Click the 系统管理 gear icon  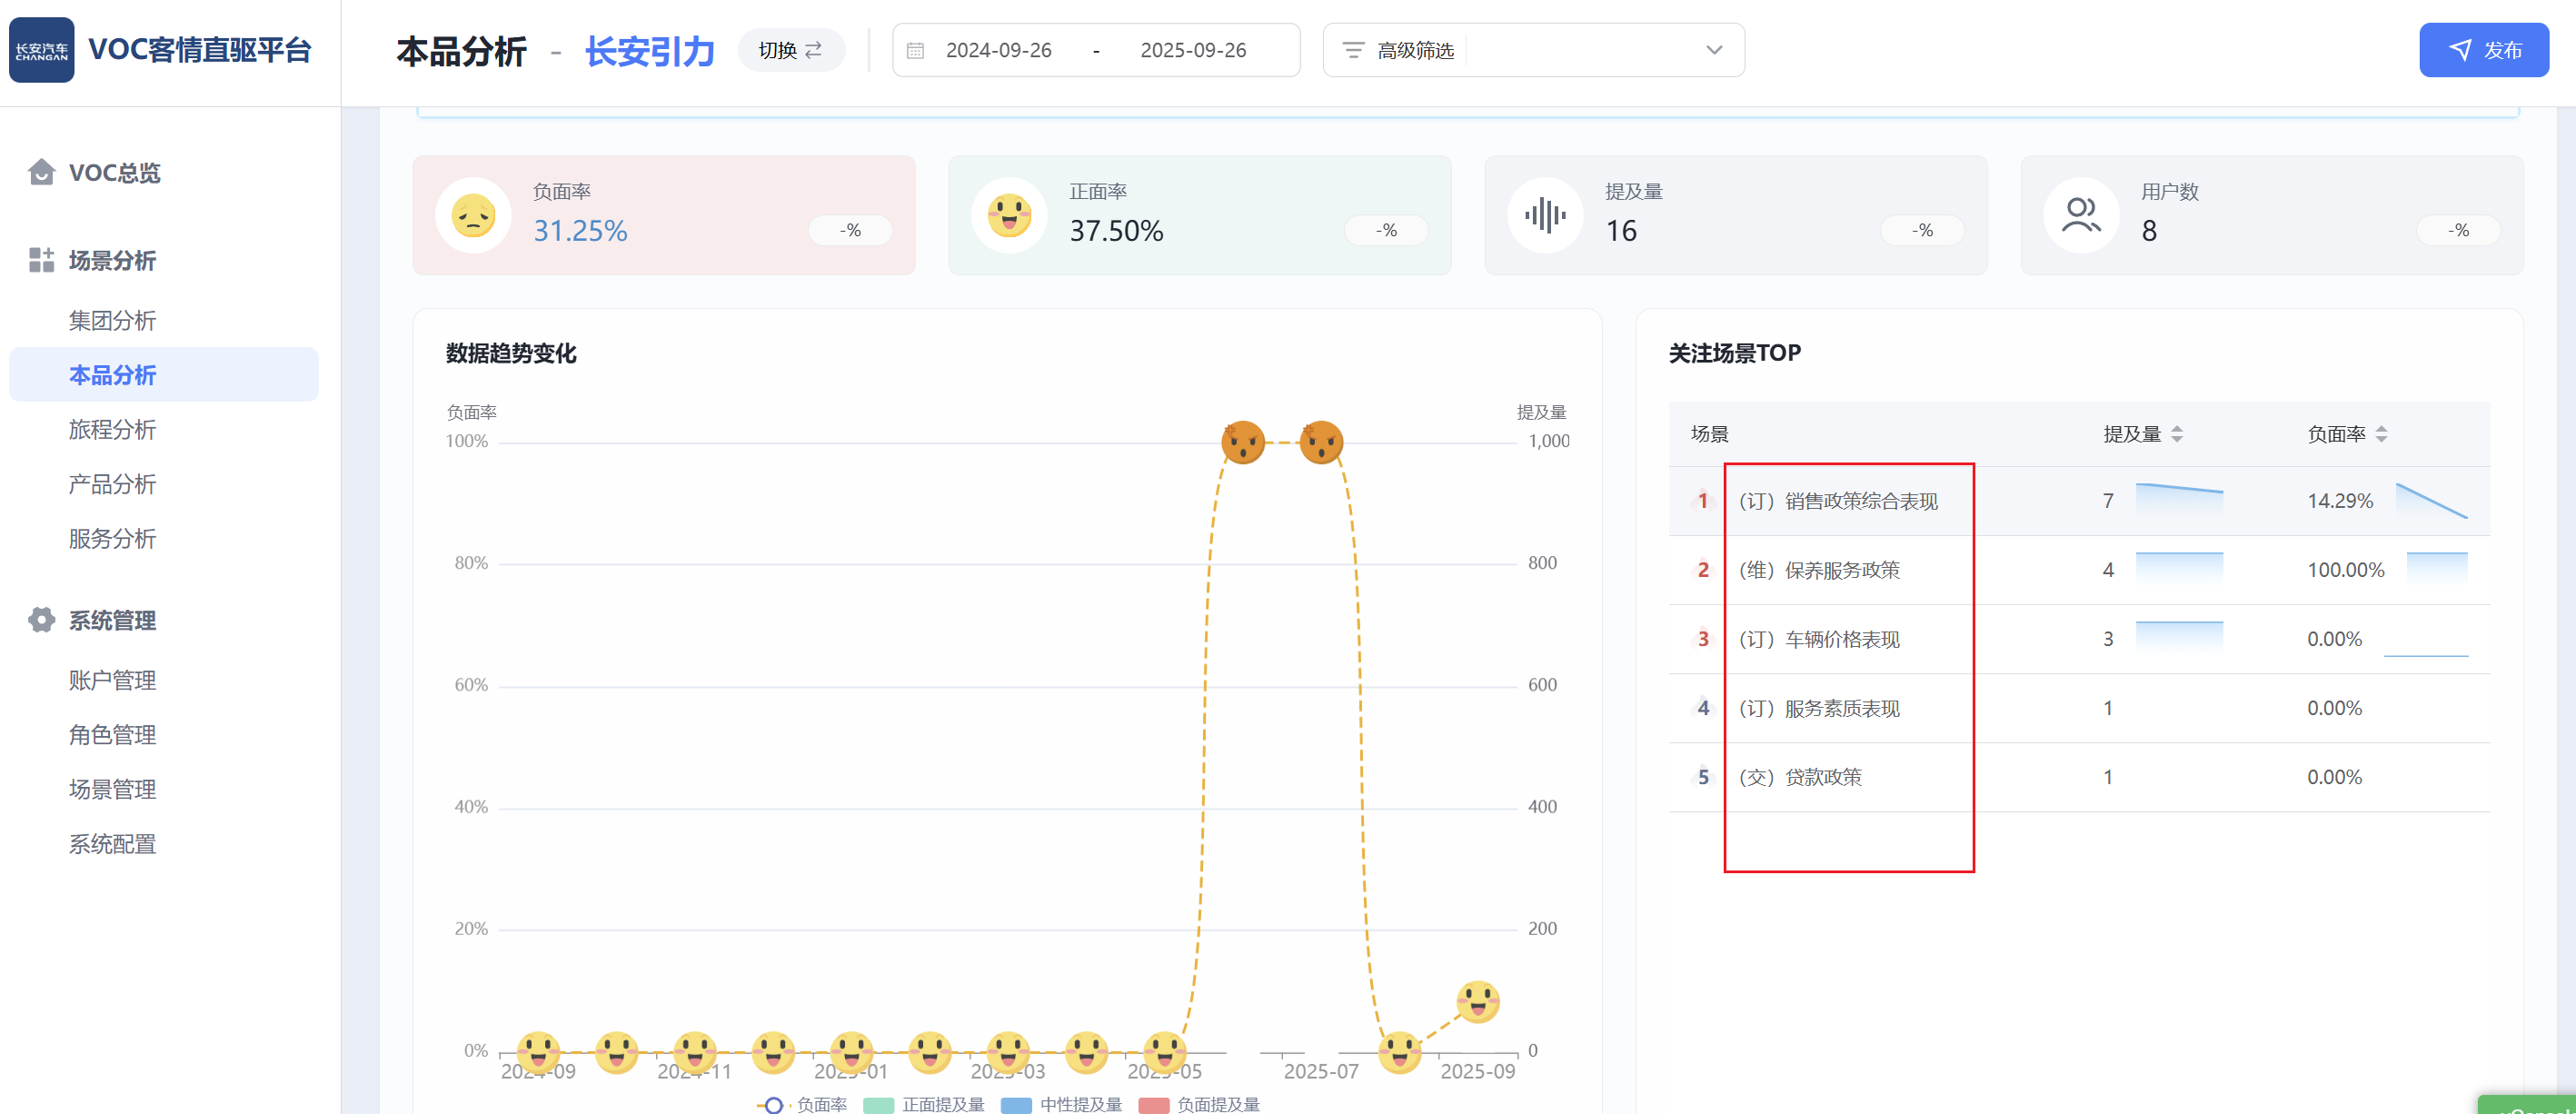(41, 620)
